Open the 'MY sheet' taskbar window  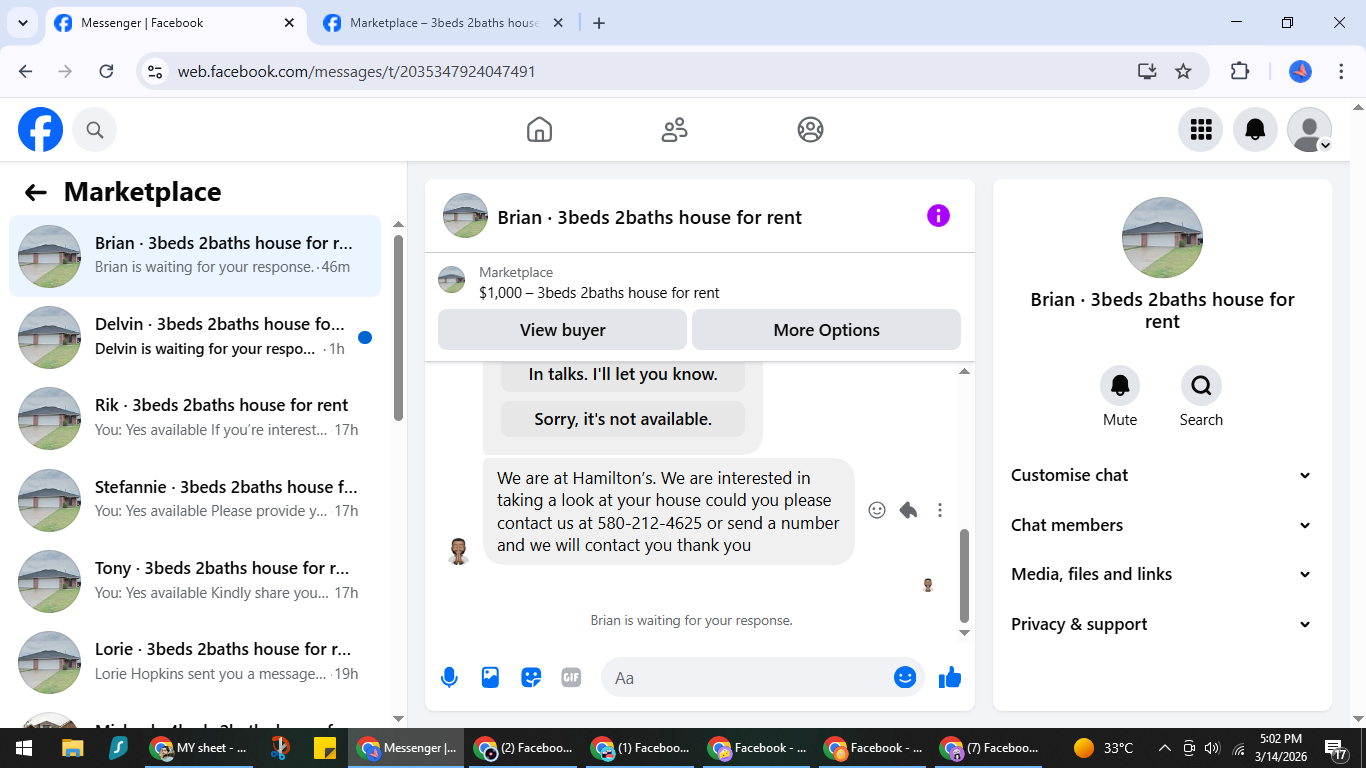tap(199, 748)
